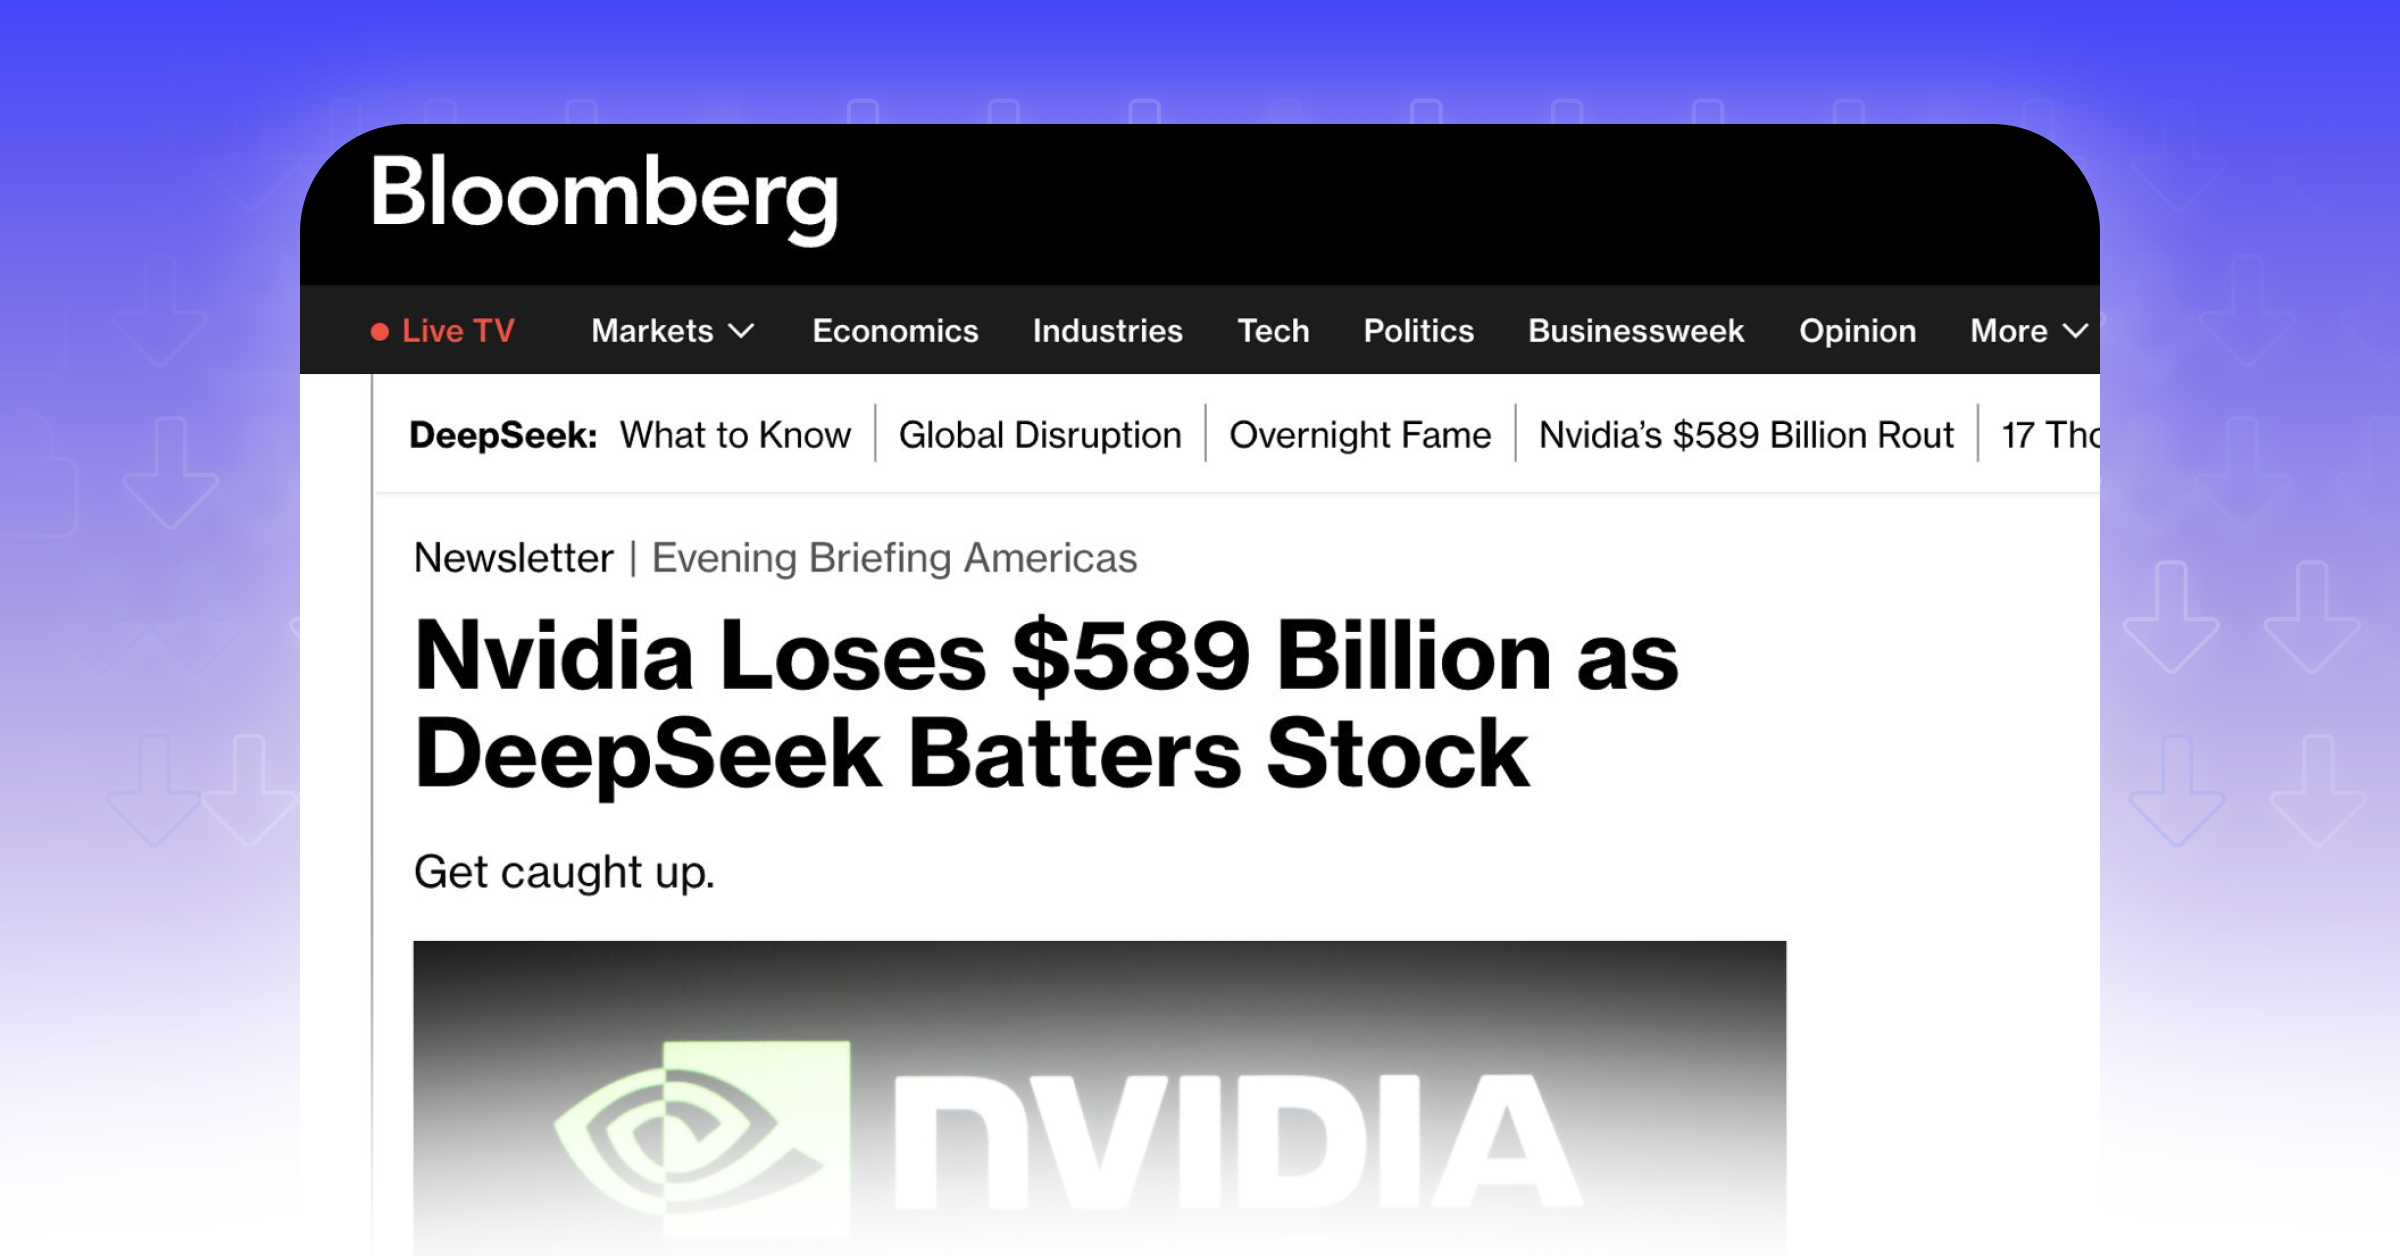This screenshot has width=2400, height=1256.
Task: Go to the Economics section
Action: coord(895,331)
